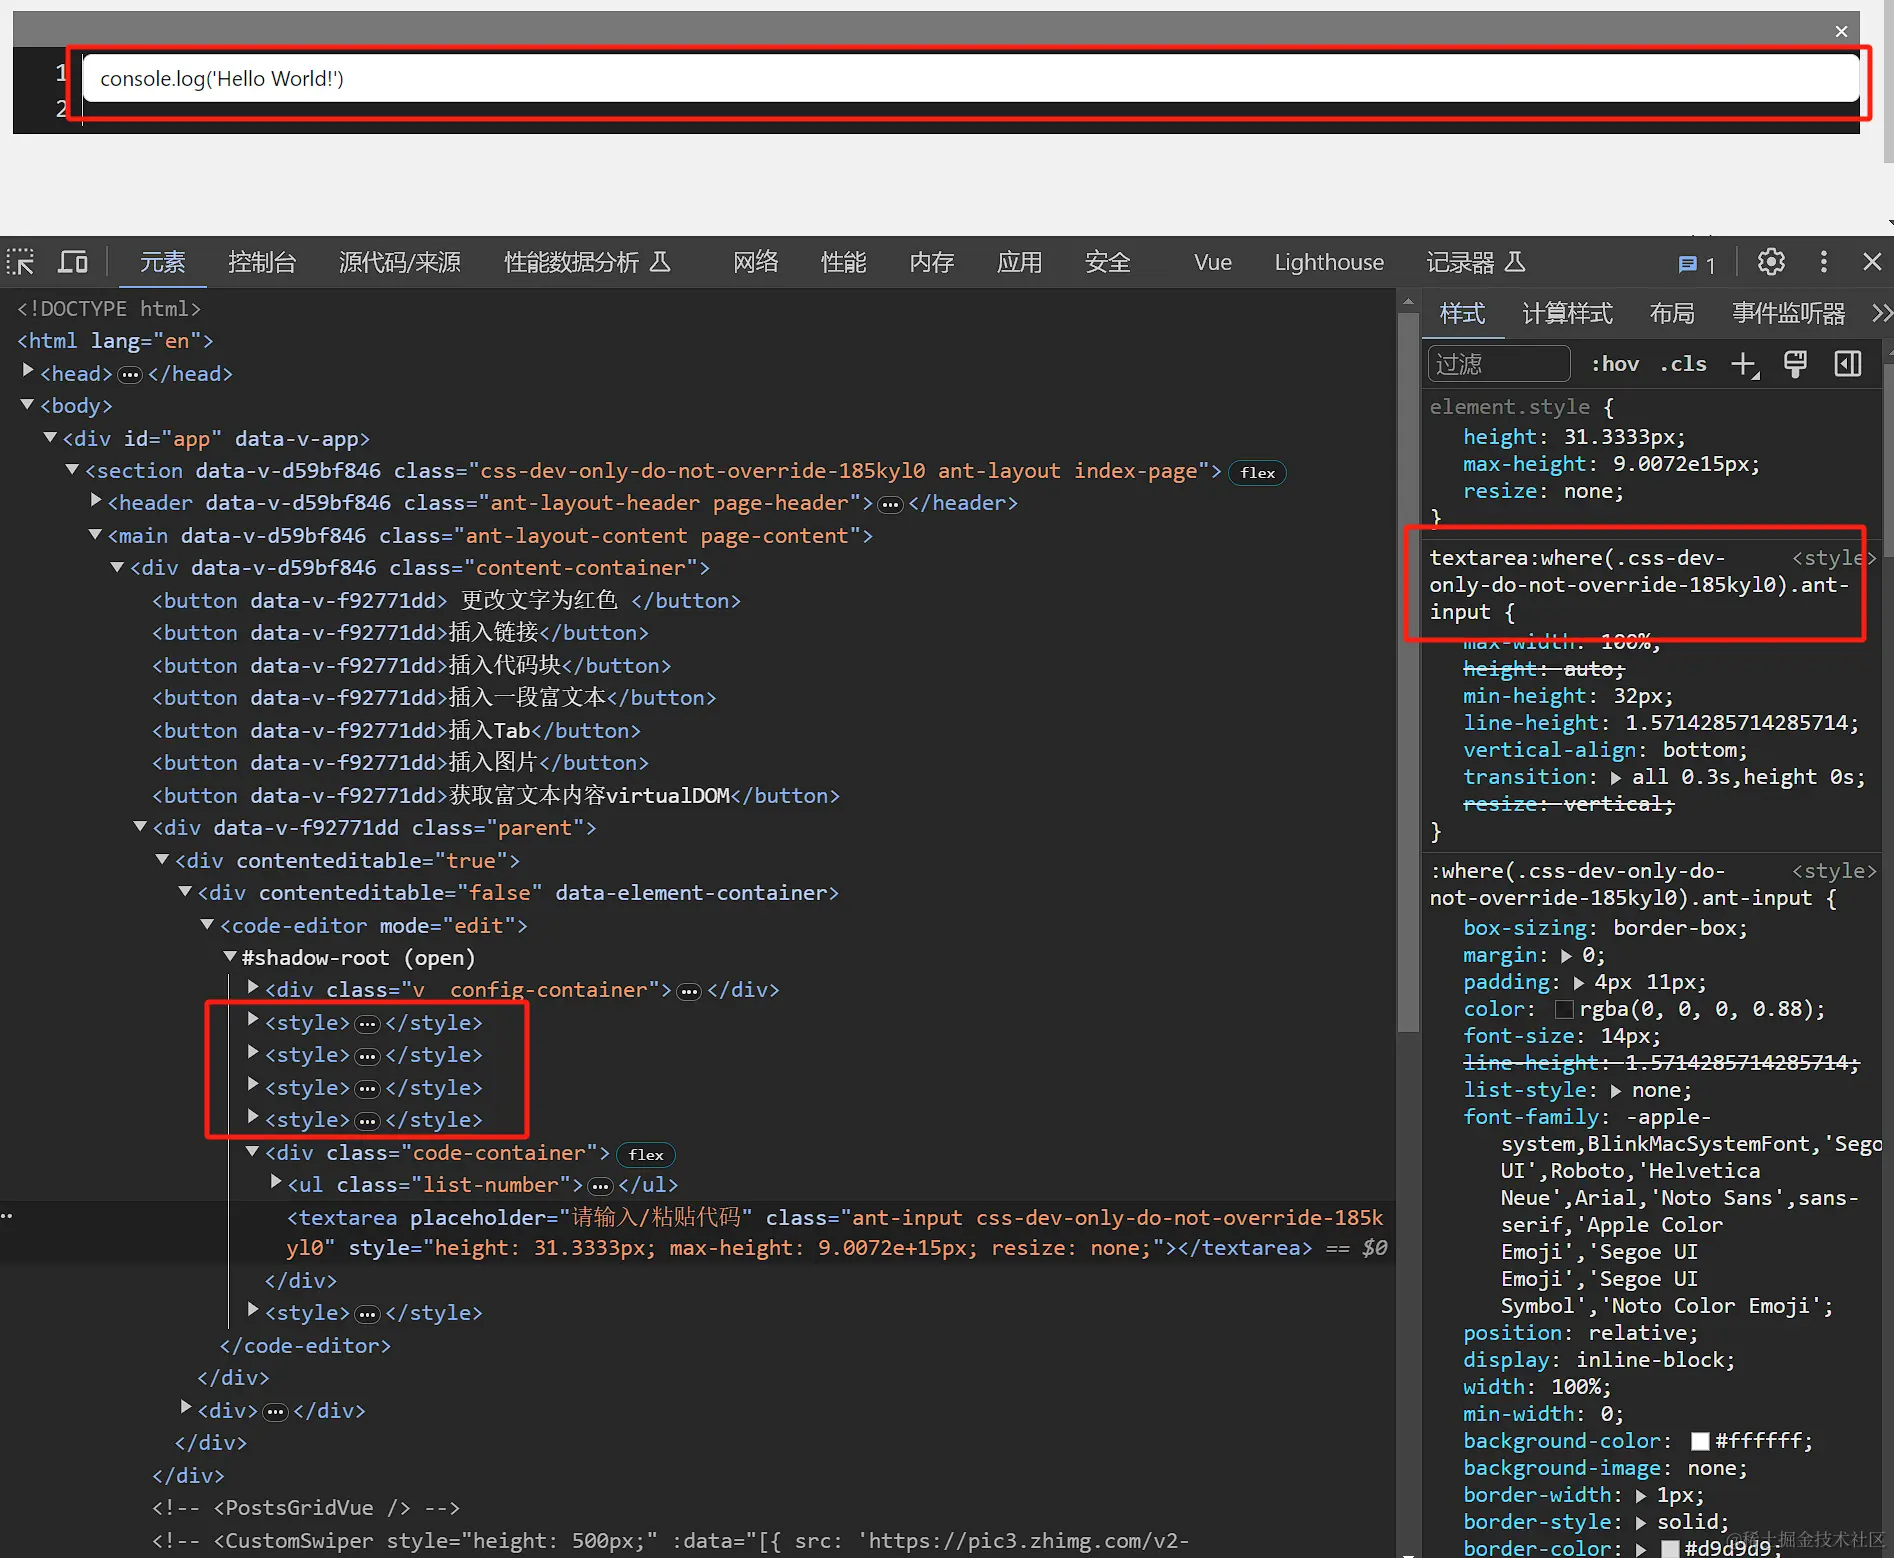Collapse the code-editor element node
This screenshot has height=1558, width=1894.
(208, 924)
